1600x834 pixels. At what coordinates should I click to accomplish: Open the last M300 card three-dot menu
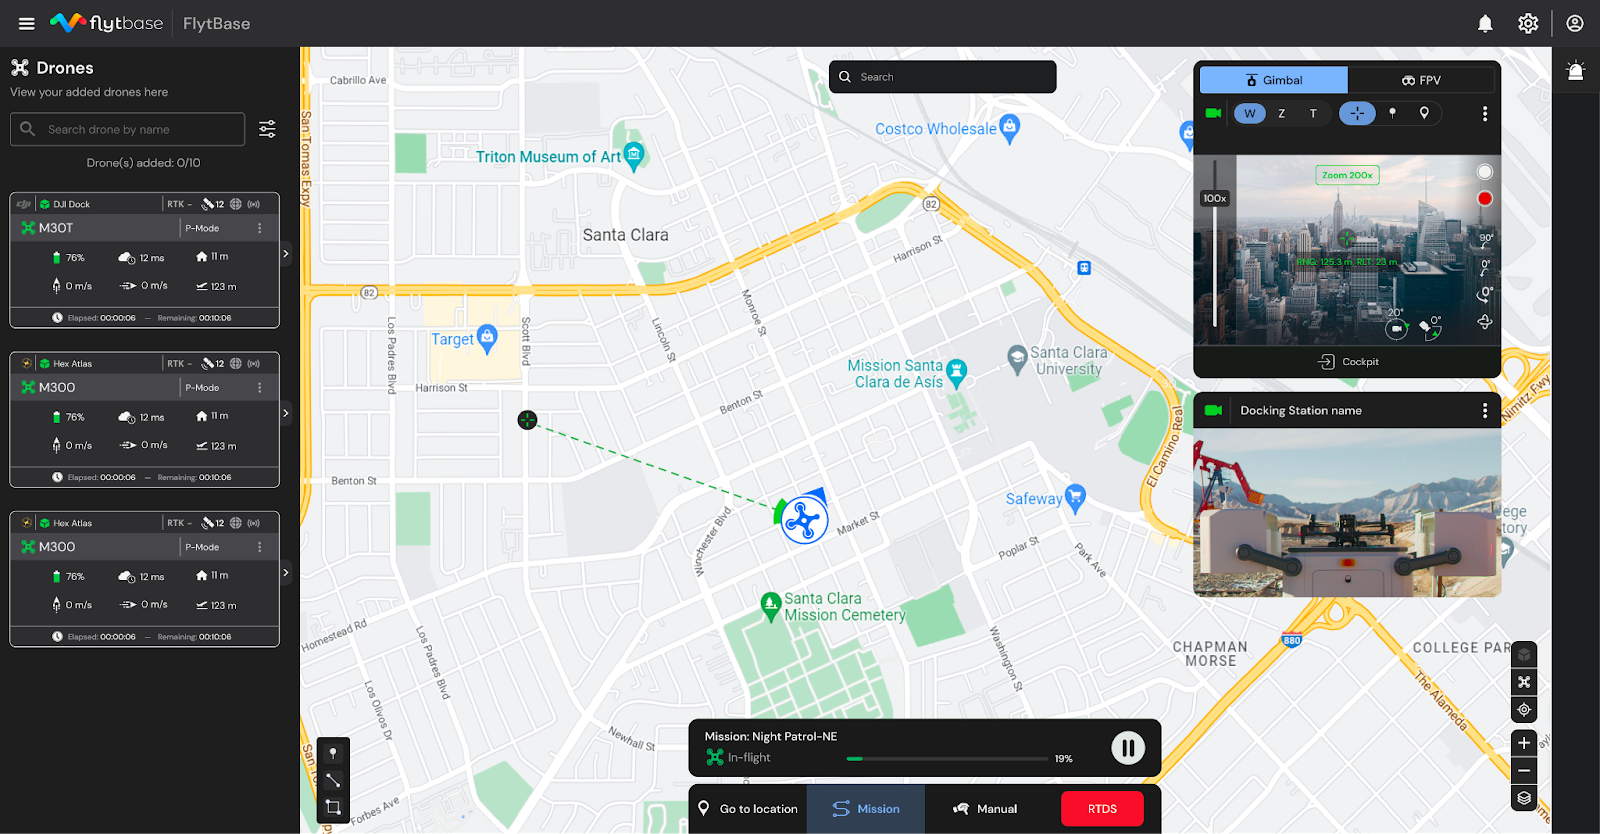click(260, 547)
